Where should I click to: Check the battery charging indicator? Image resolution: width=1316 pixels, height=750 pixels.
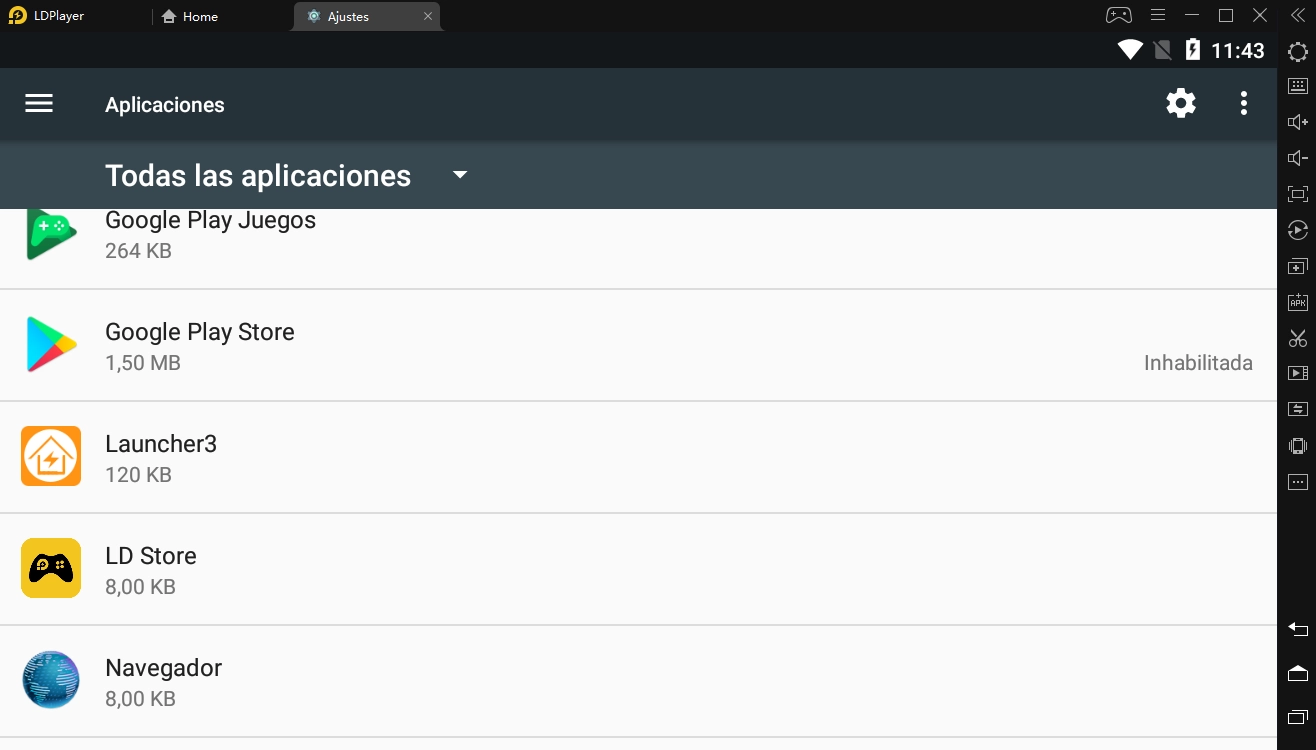(x=1192, y=49)
